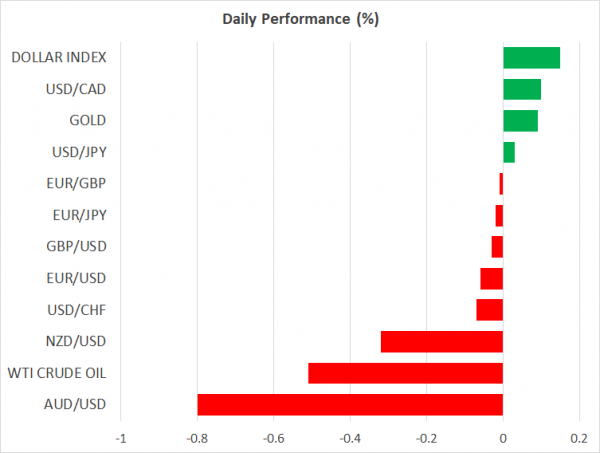Select the -0.4 axis tick label
Screen dimensions: 600x453
[350, 438]
